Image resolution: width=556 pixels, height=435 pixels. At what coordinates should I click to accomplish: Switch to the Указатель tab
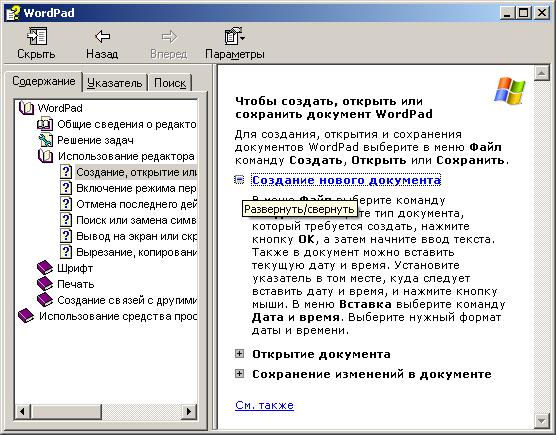pos(115,83)
